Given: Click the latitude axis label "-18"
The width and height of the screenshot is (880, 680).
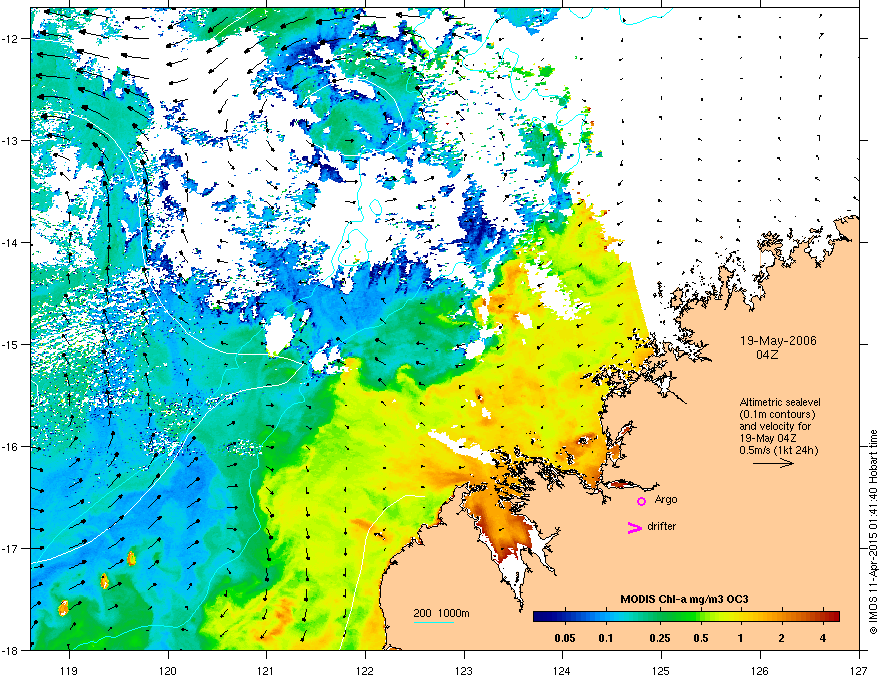Looking at the screenshot, I should [x=10, y=650].
